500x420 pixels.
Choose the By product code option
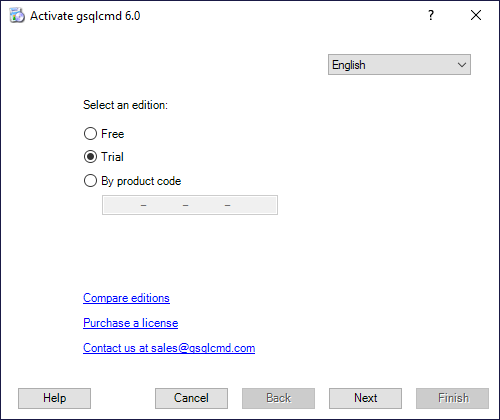[90, 181]
